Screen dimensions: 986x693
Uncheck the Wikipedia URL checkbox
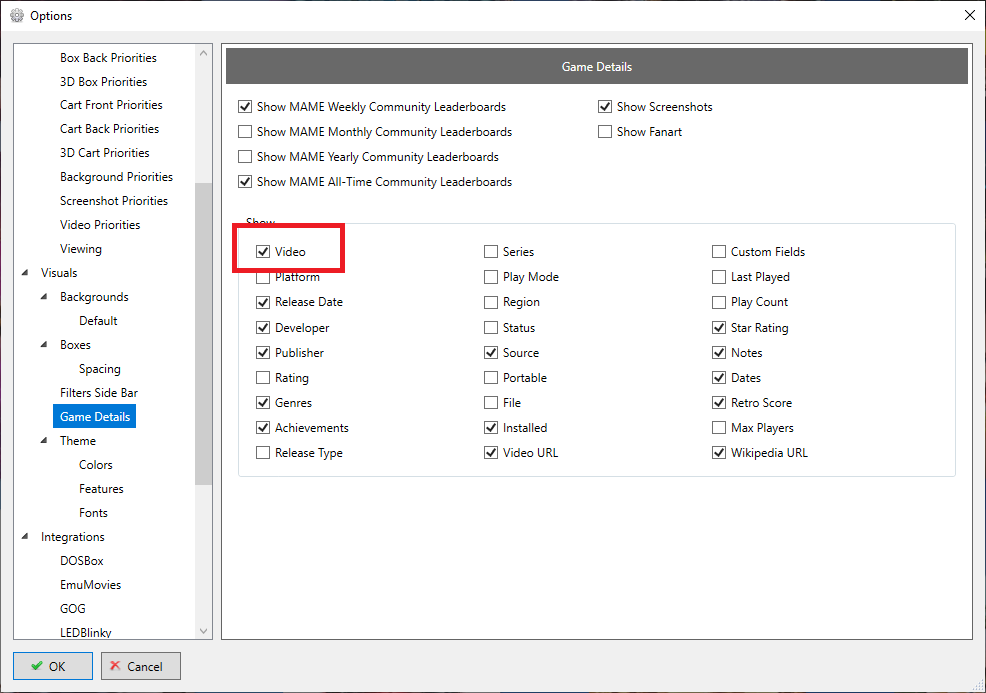(719, 453)
